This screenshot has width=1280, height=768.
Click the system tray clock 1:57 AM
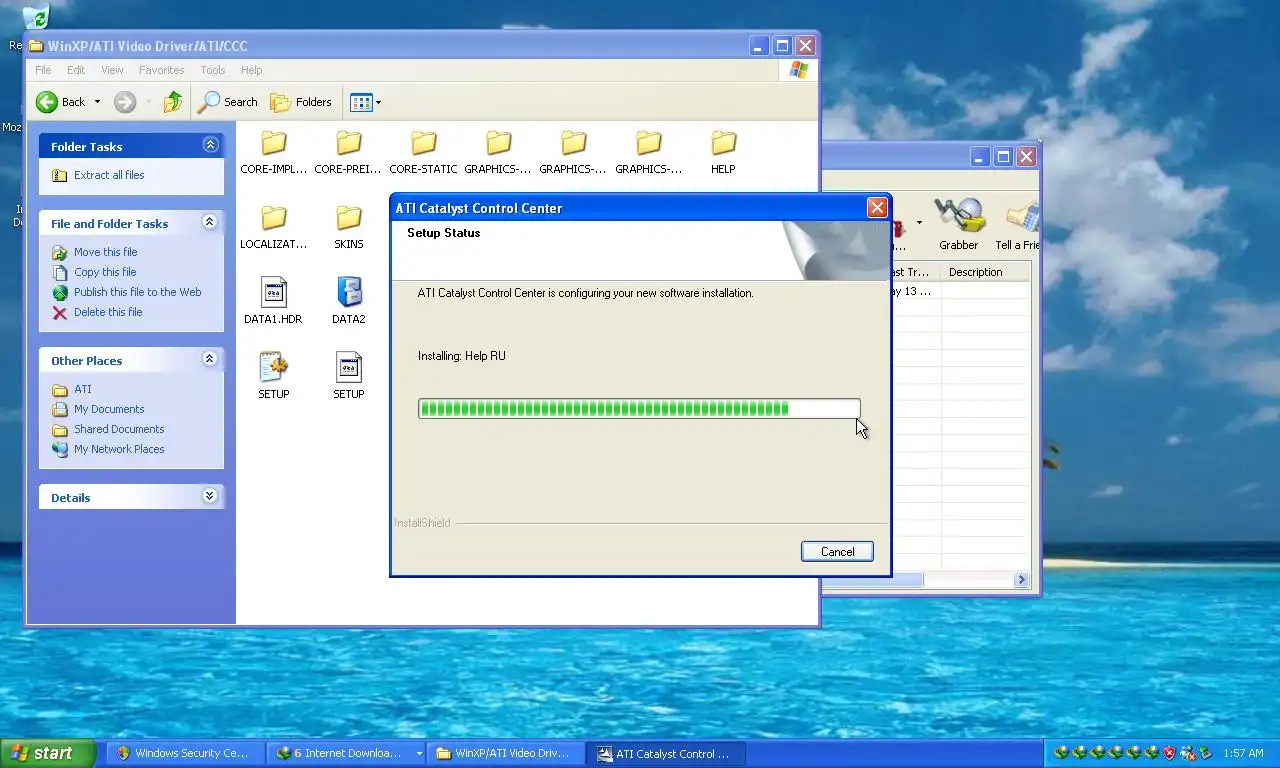[x=1244, y=753]
